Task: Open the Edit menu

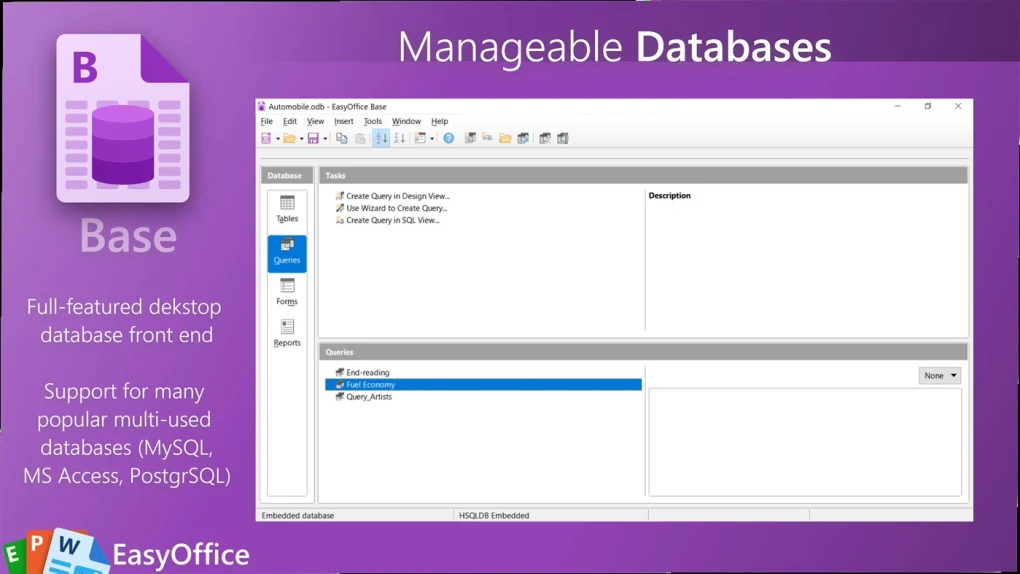Action: pos(289,121)
